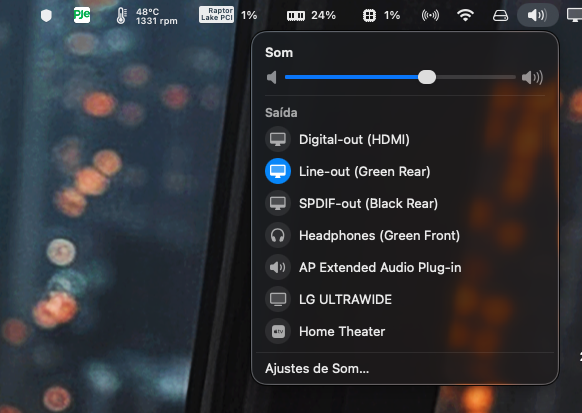
Task: Select Home Theater Apple TV output
Action: coord(405,331)
